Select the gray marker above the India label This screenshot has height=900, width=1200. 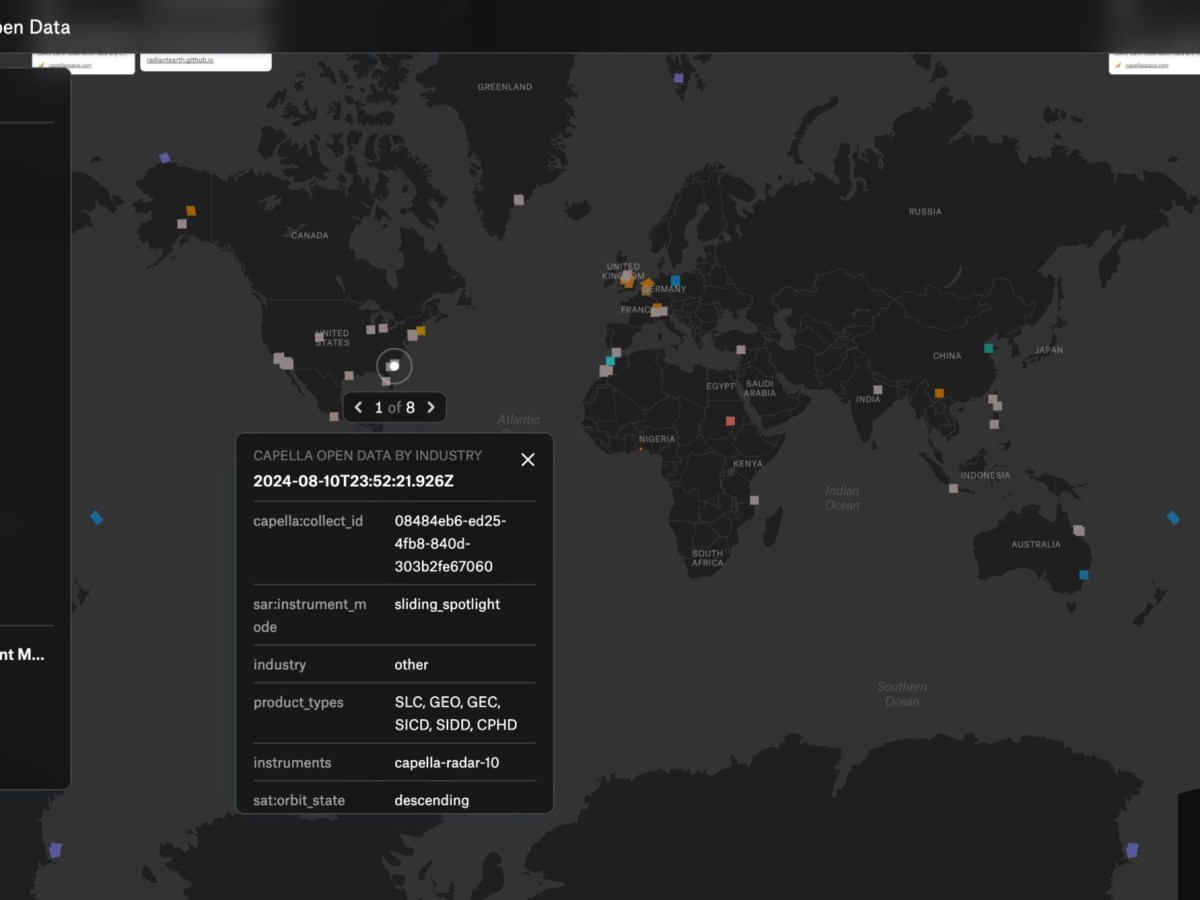(x=877, y=390)
